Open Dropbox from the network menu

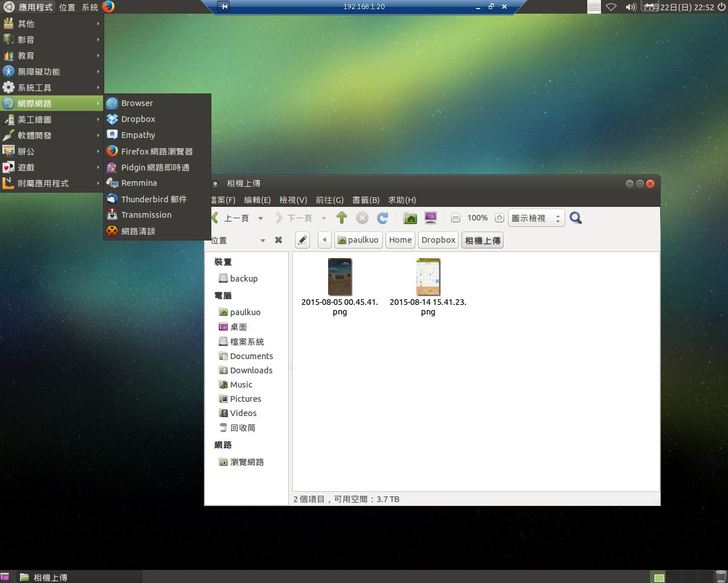(x=138, y=119)
